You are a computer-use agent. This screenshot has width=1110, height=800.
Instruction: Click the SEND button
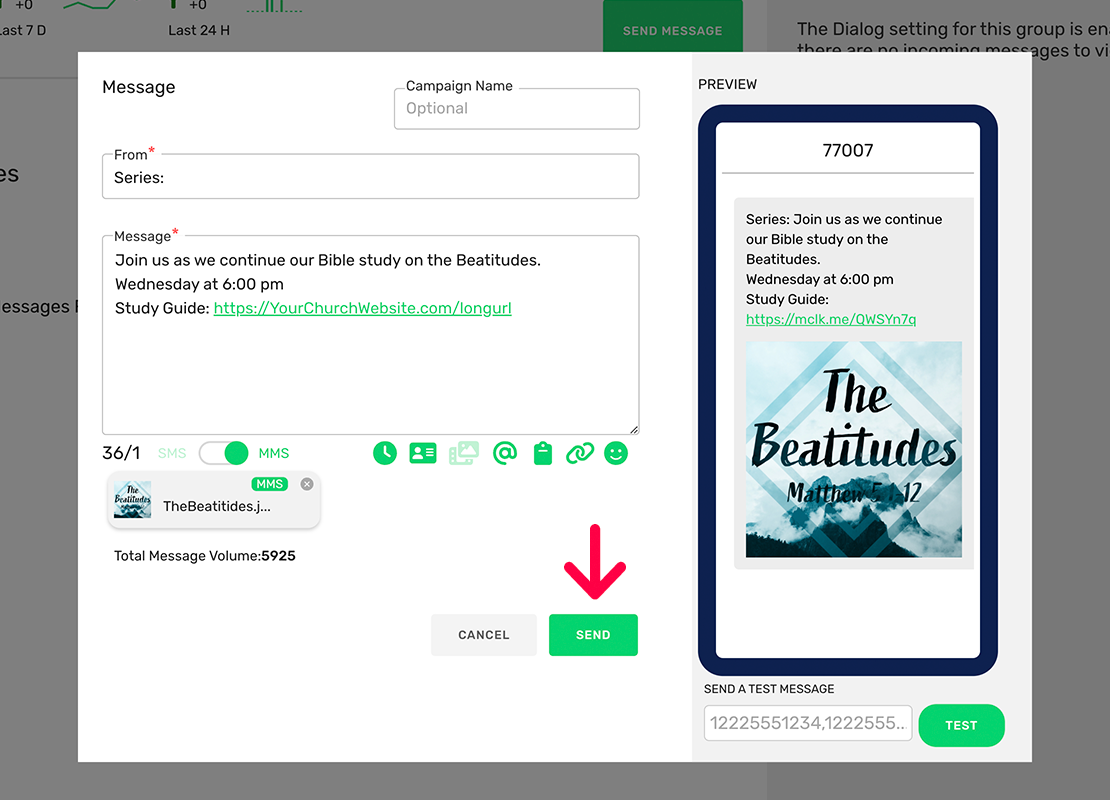[x=593, y=634]
